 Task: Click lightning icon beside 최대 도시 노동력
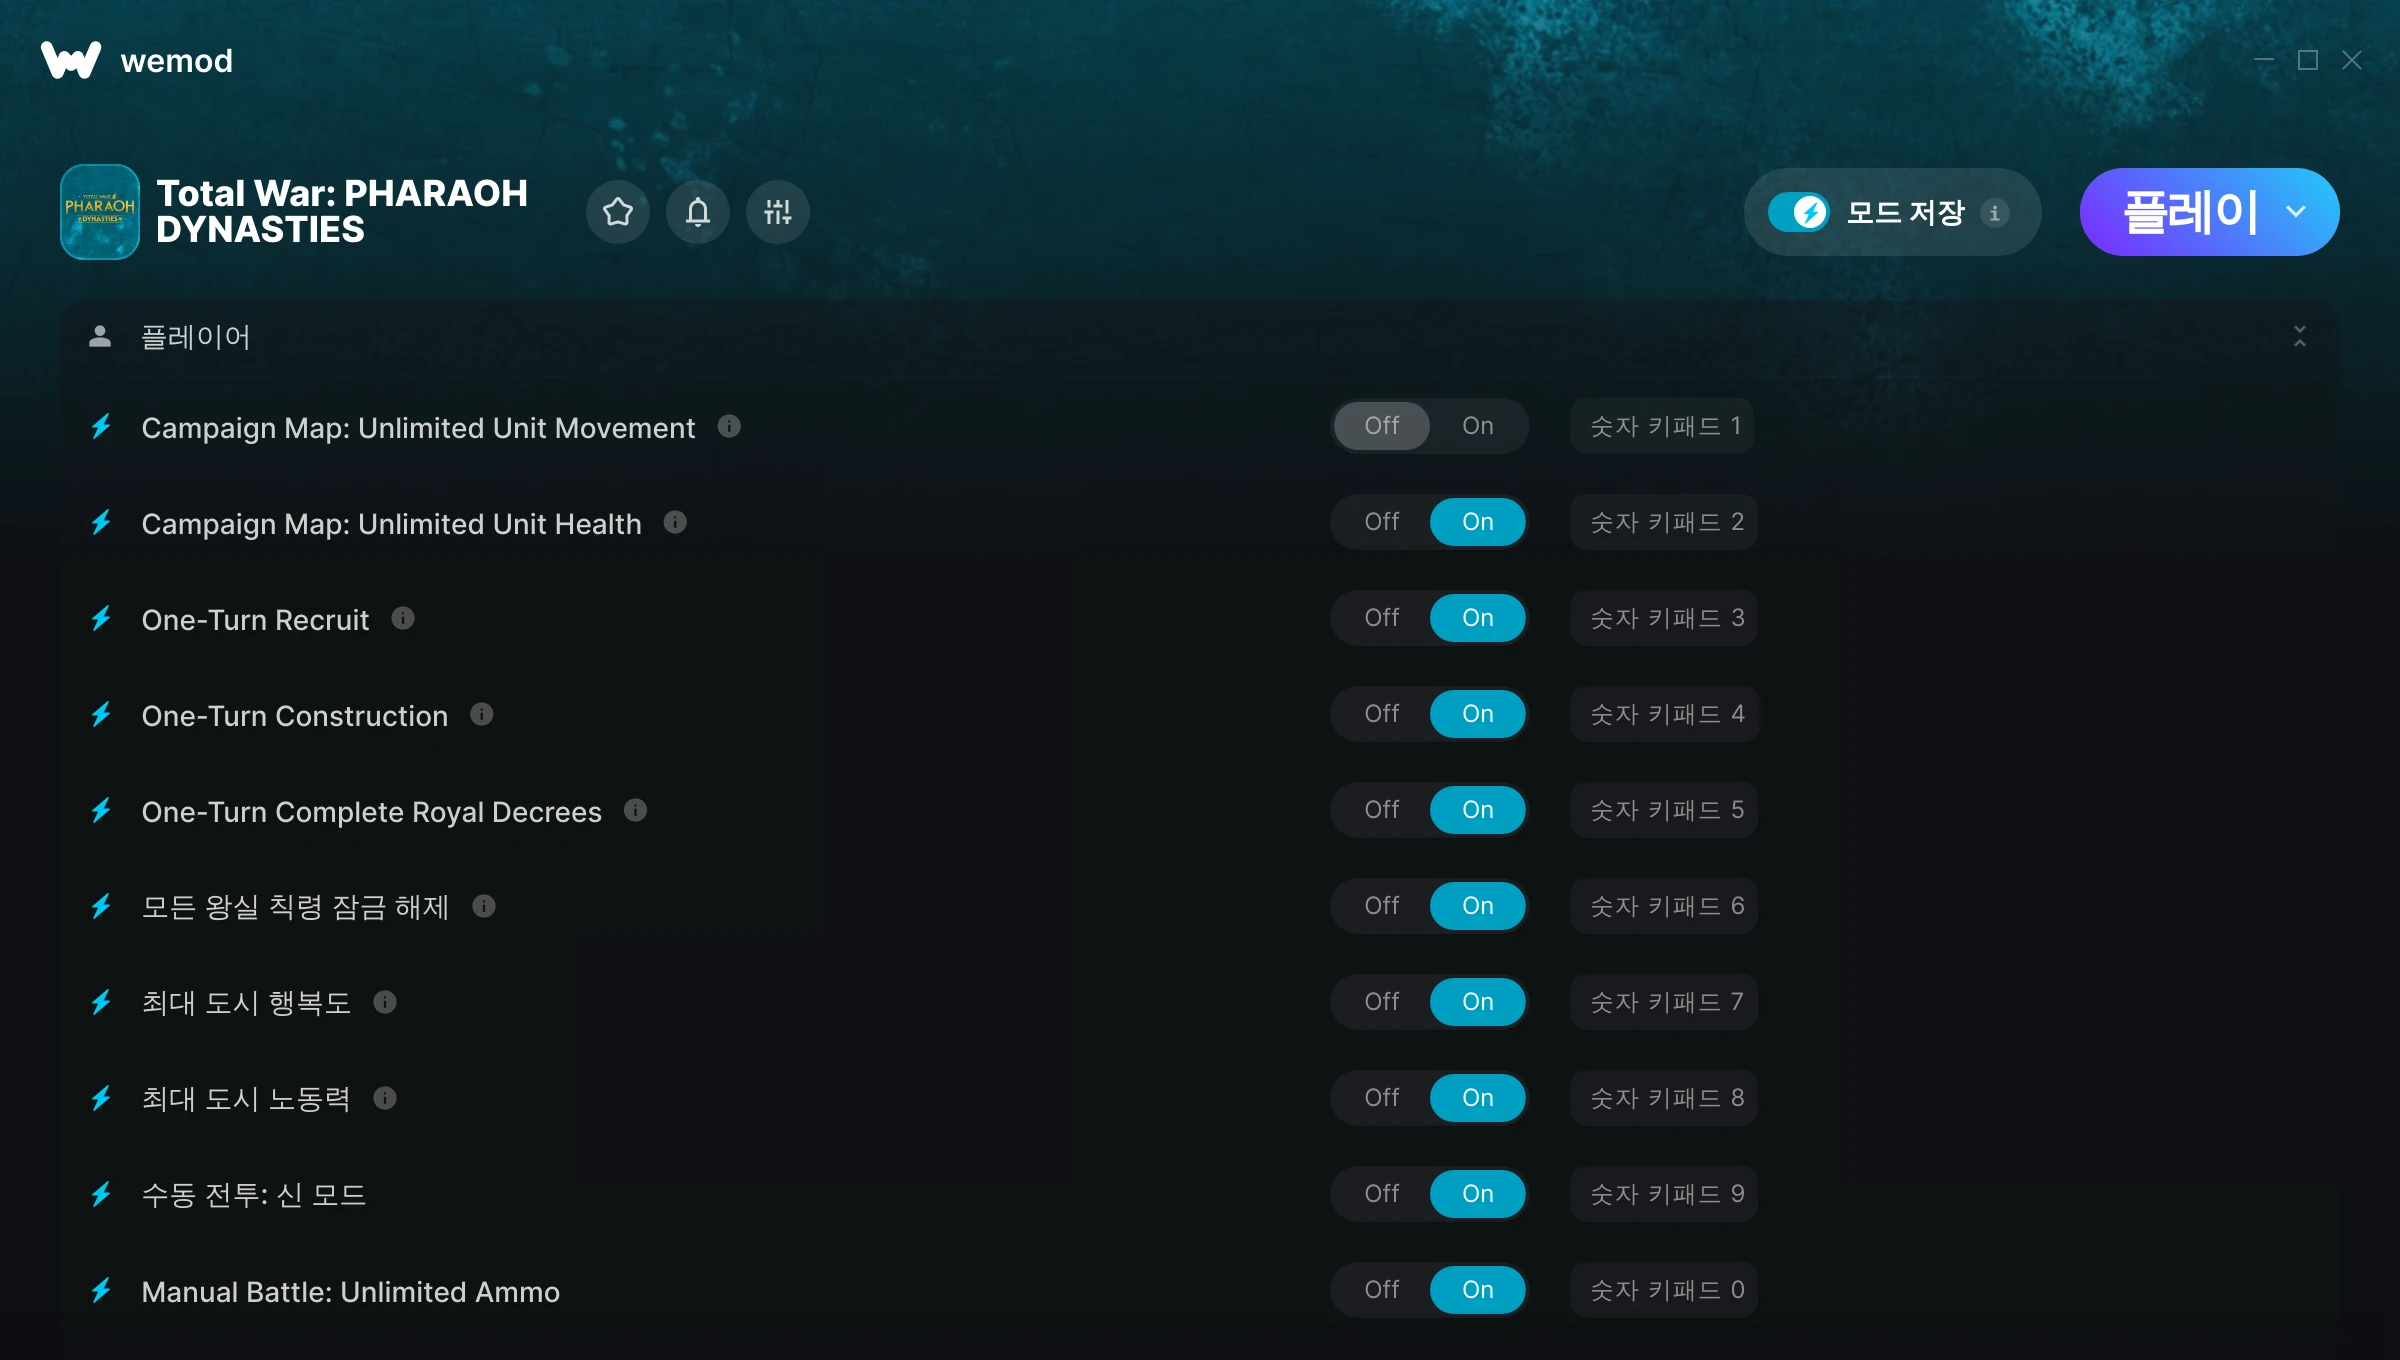[x=101, y=1099]
